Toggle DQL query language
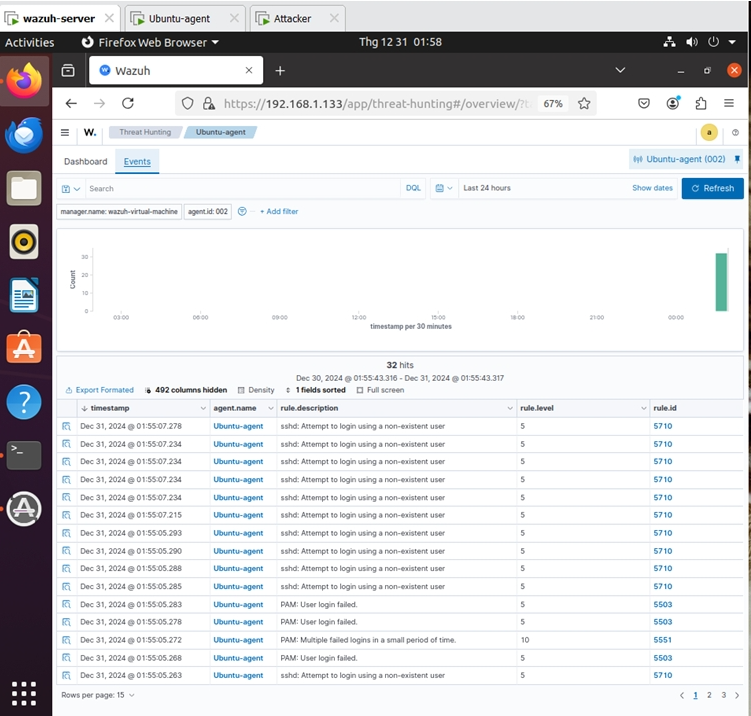Viewport: 751px width, 716px height. [x=413, y=188]
